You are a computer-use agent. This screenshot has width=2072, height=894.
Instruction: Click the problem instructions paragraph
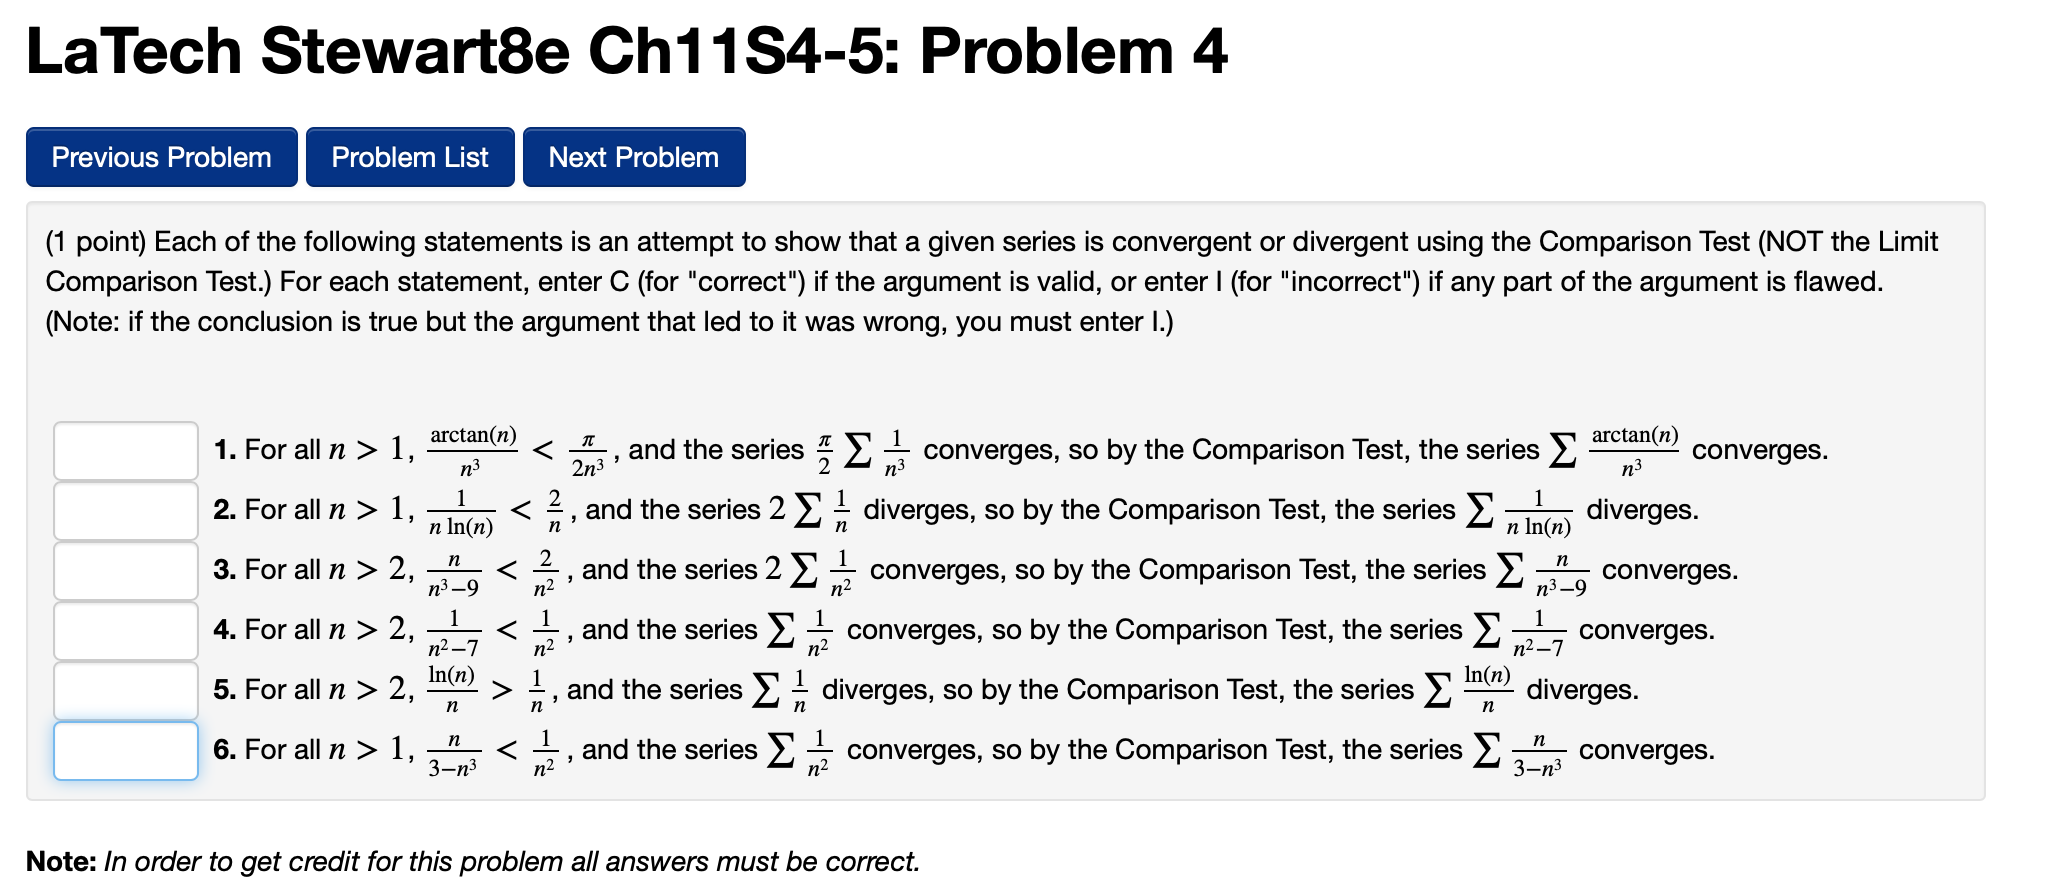pos(990,281)
